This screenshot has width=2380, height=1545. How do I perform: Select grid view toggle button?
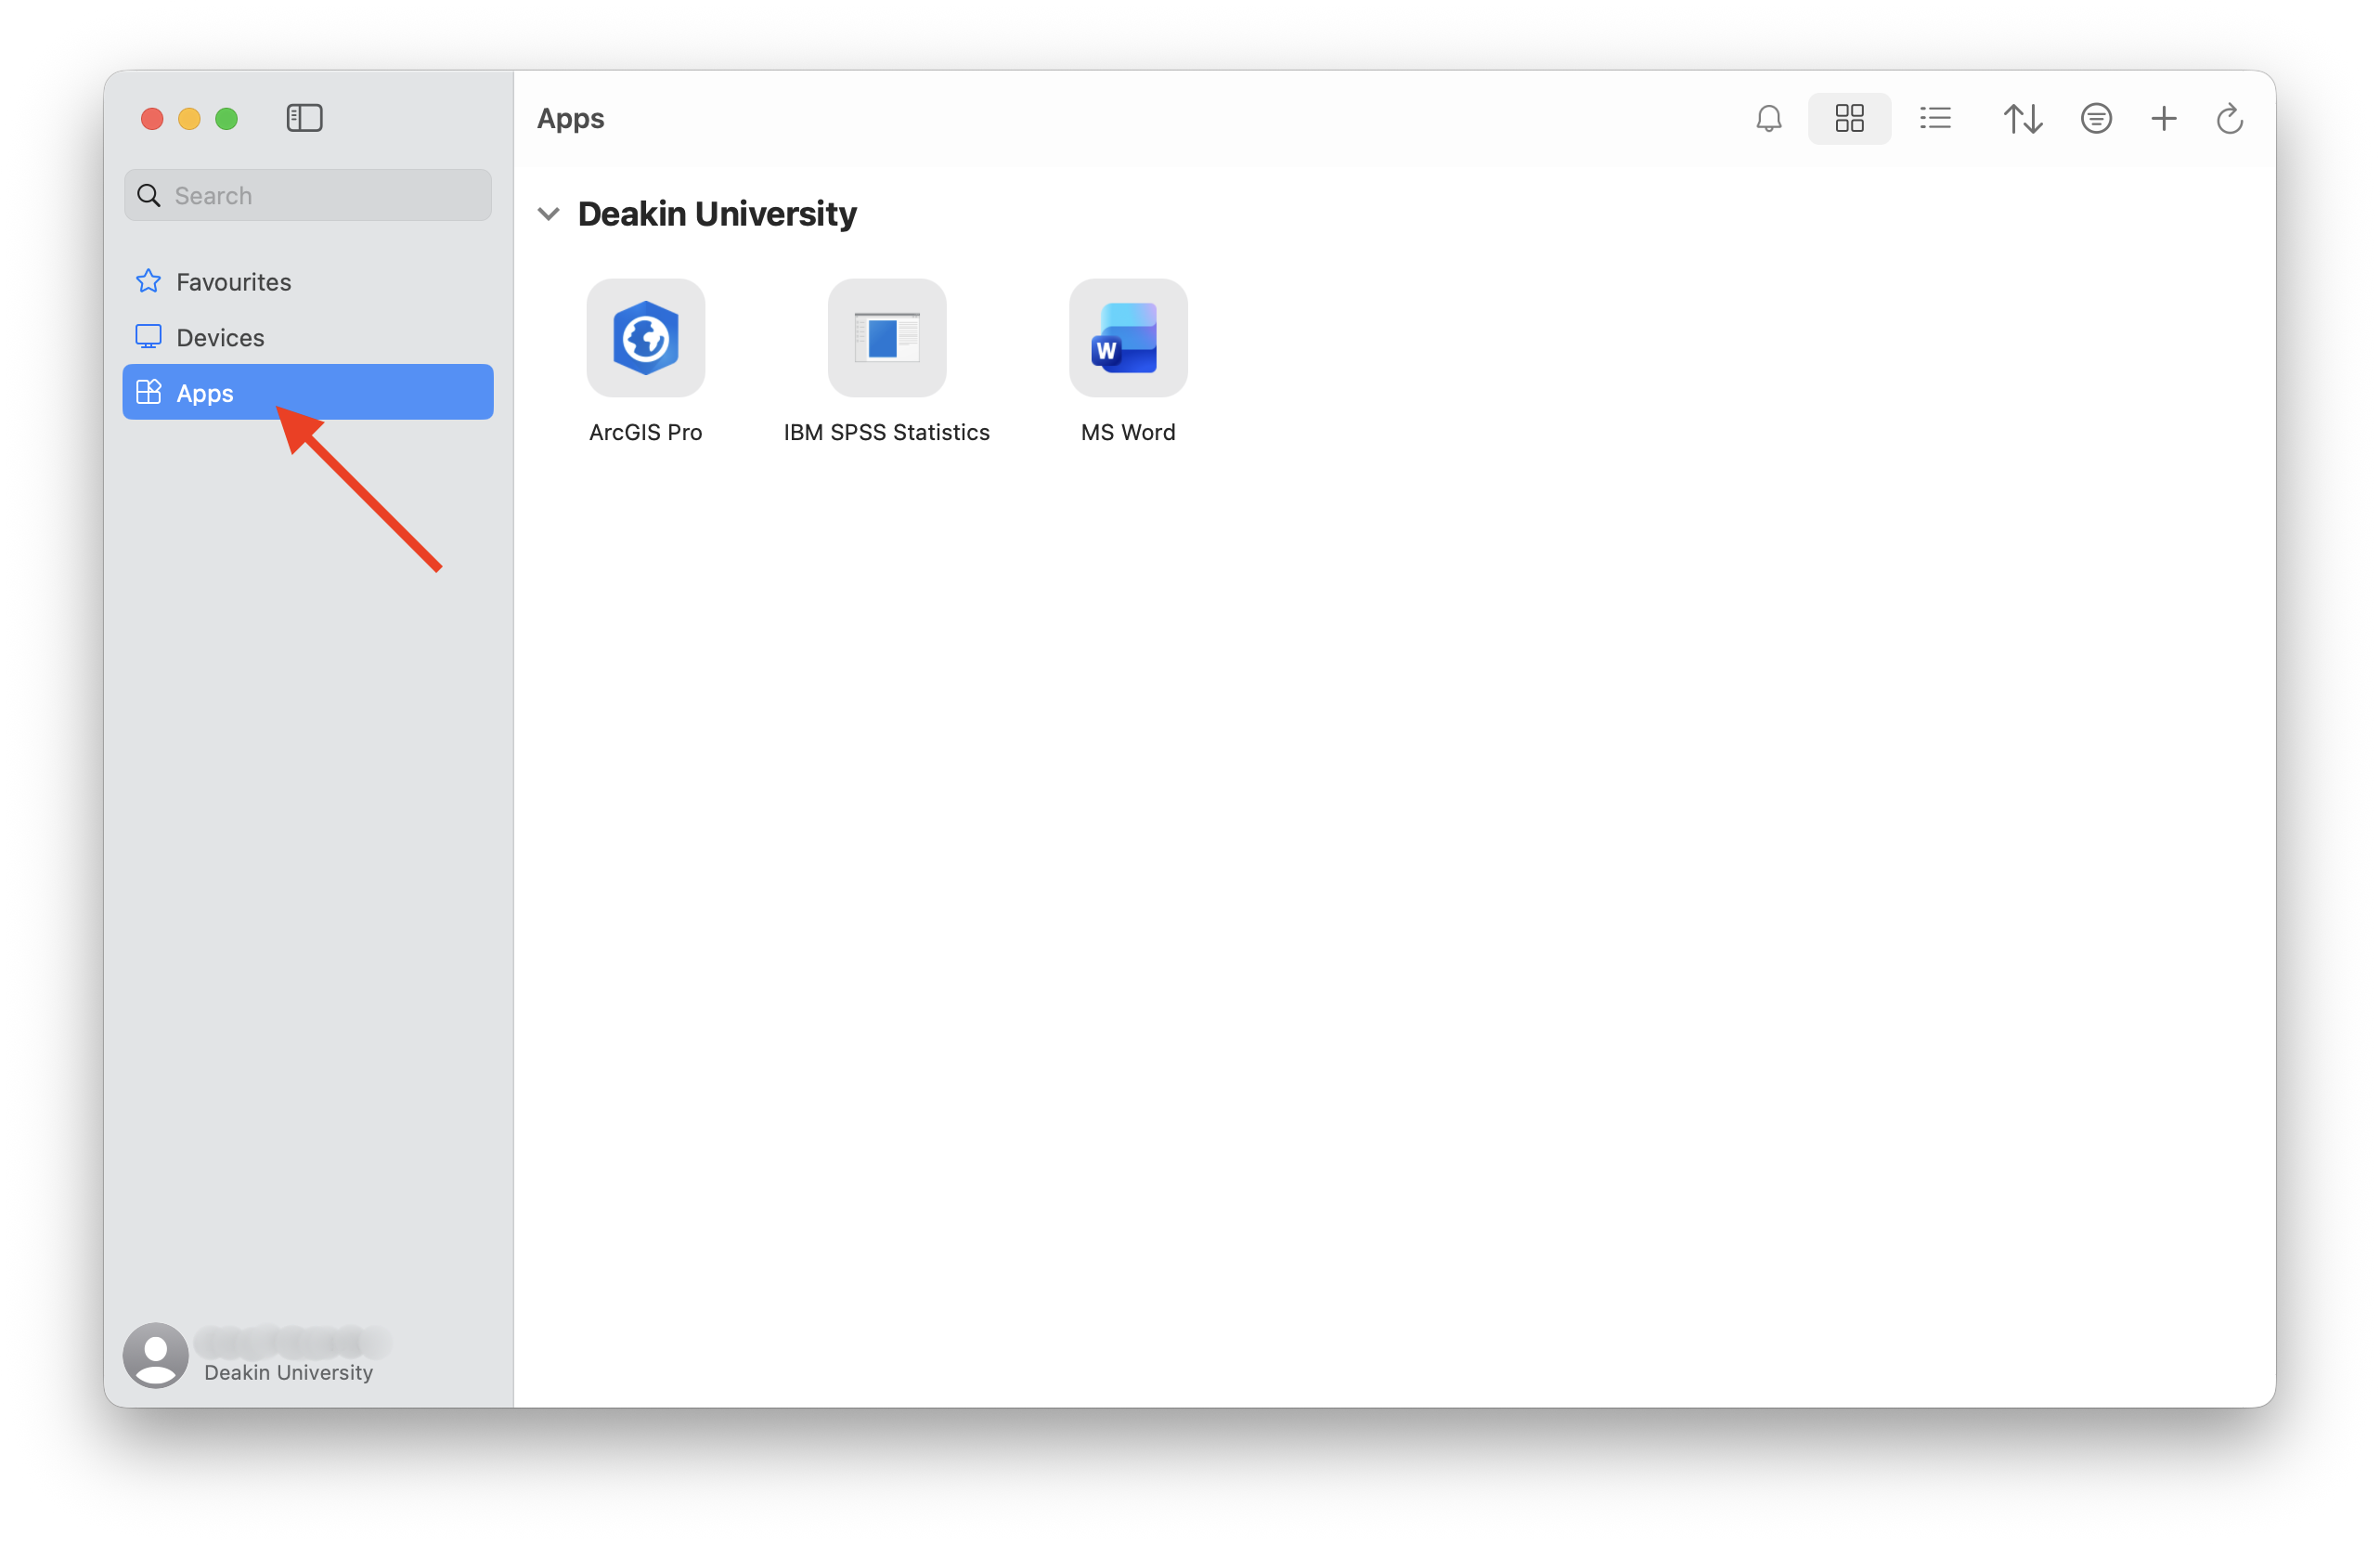click(x=1849, y=118)
